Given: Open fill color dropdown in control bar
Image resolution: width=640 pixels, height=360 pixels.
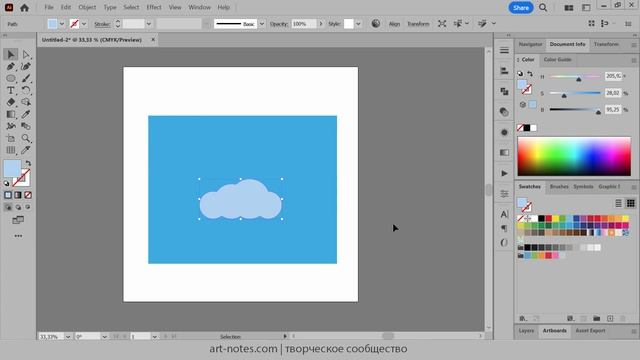Looking at the screenshot, I should point(62,24).
